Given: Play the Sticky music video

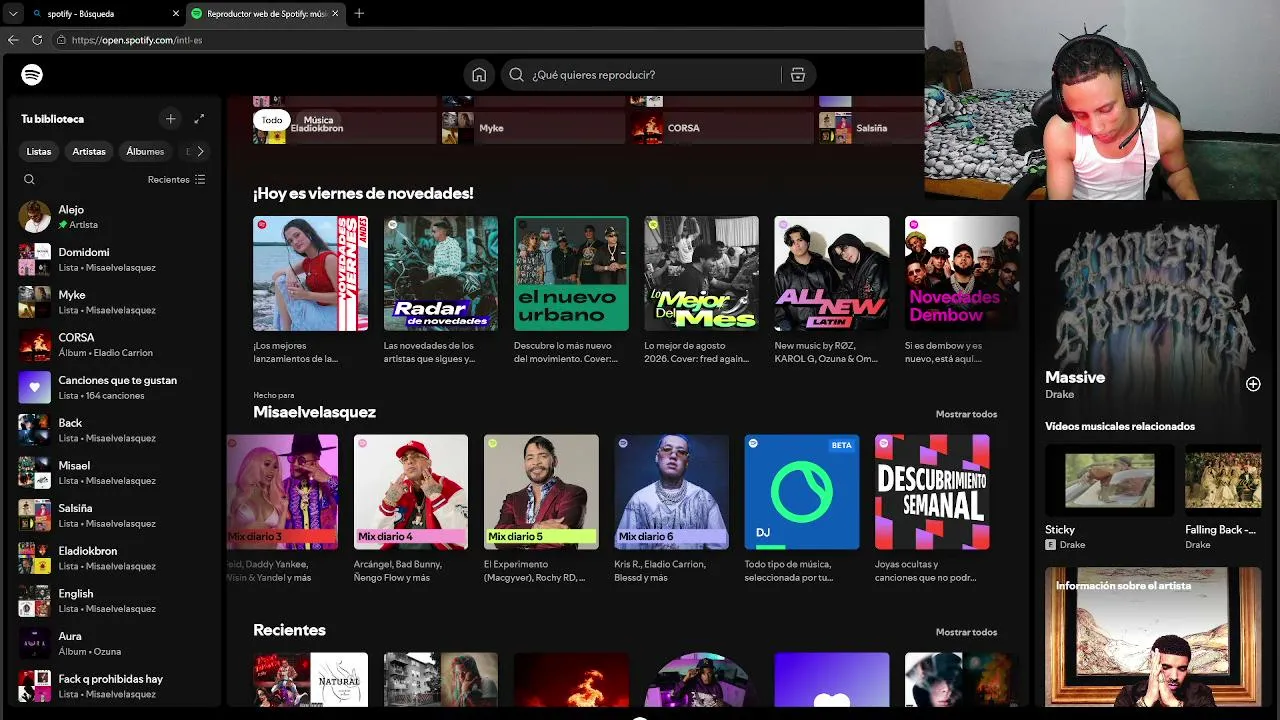Looking at the screenshot, I should pyautogui.click(x=1110, y=480).
